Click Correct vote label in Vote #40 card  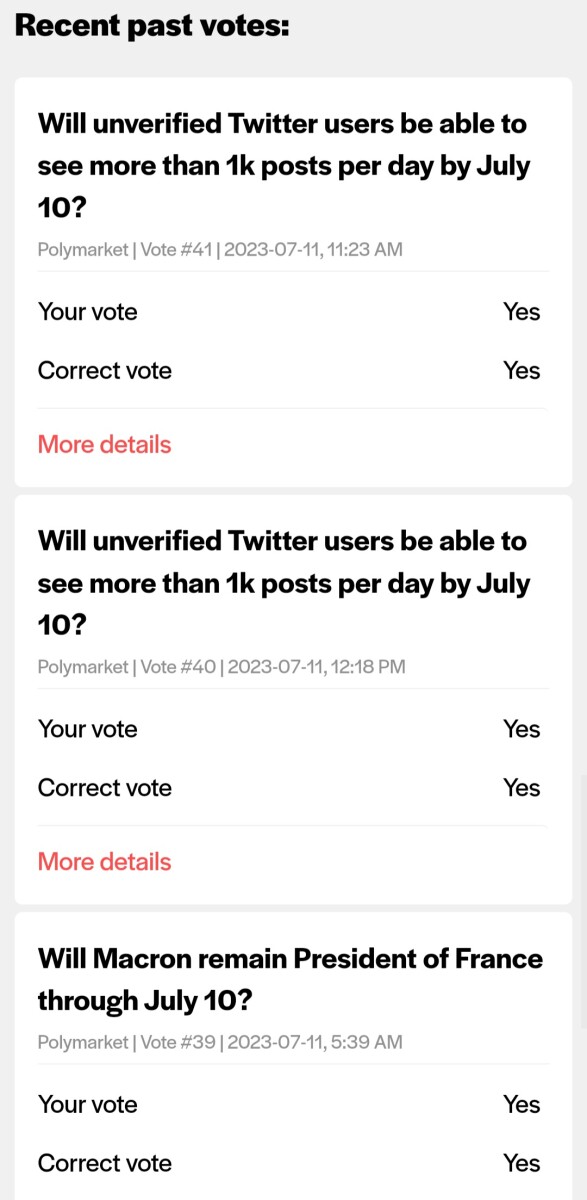[105, 788]
